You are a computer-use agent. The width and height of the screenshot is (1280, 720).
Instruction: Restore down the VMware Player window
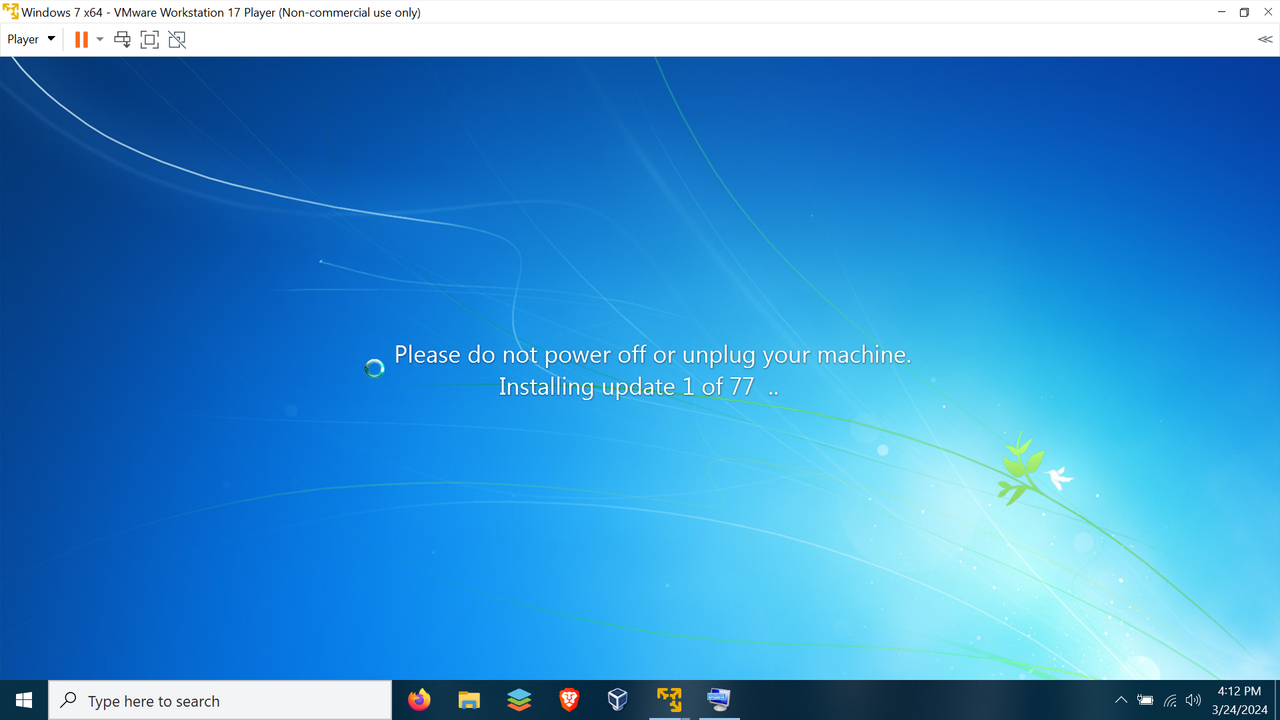pos(1244,12)
